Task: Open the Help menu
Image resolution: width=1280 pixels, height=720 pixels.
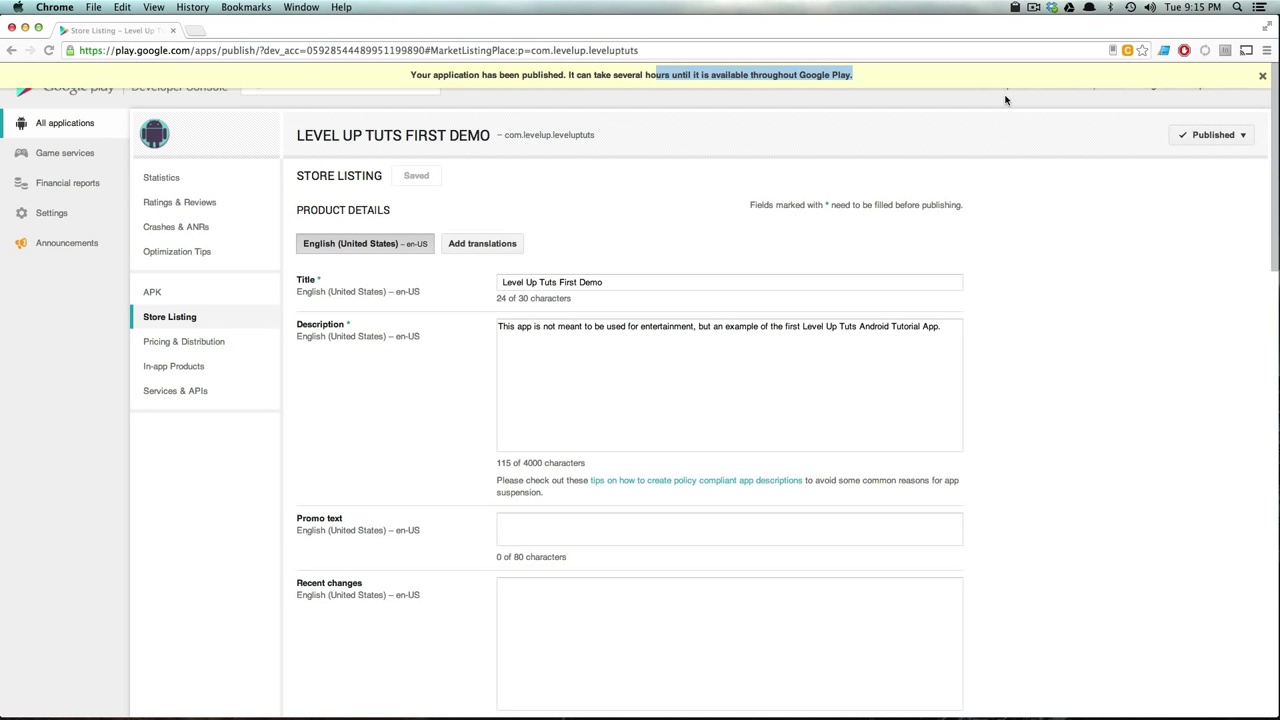Action: pyautogui.click(x=341, y=7)
